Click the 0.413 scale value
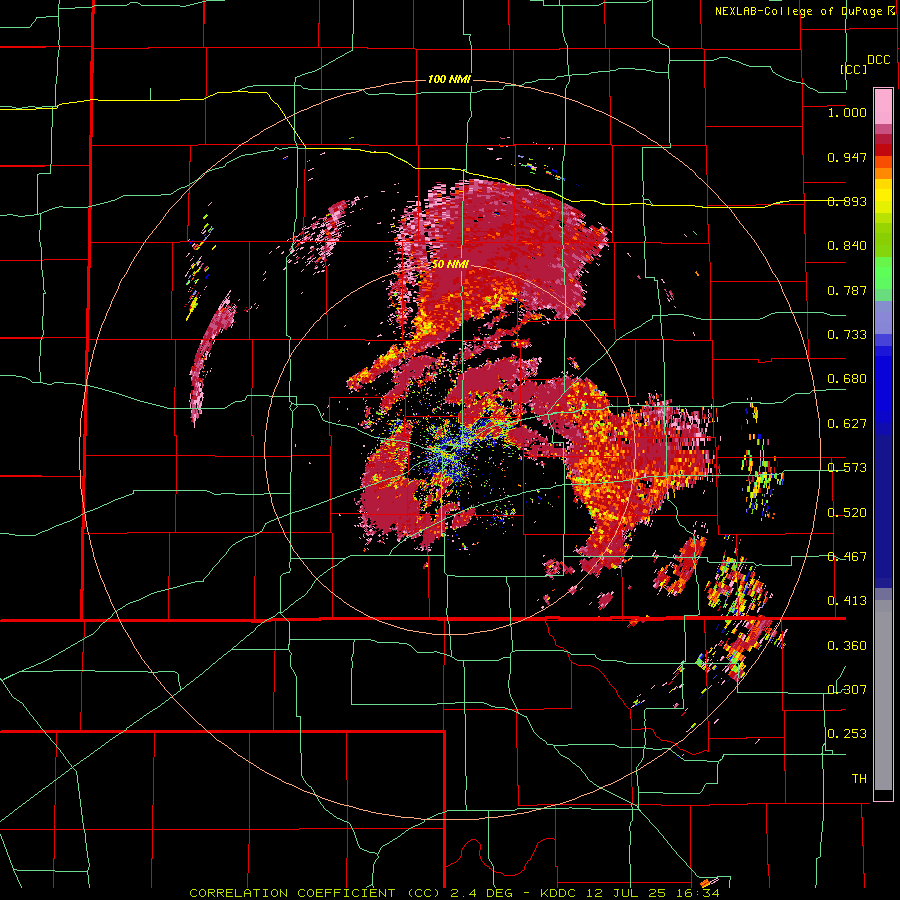900x900 pixels. coord(847,601)
